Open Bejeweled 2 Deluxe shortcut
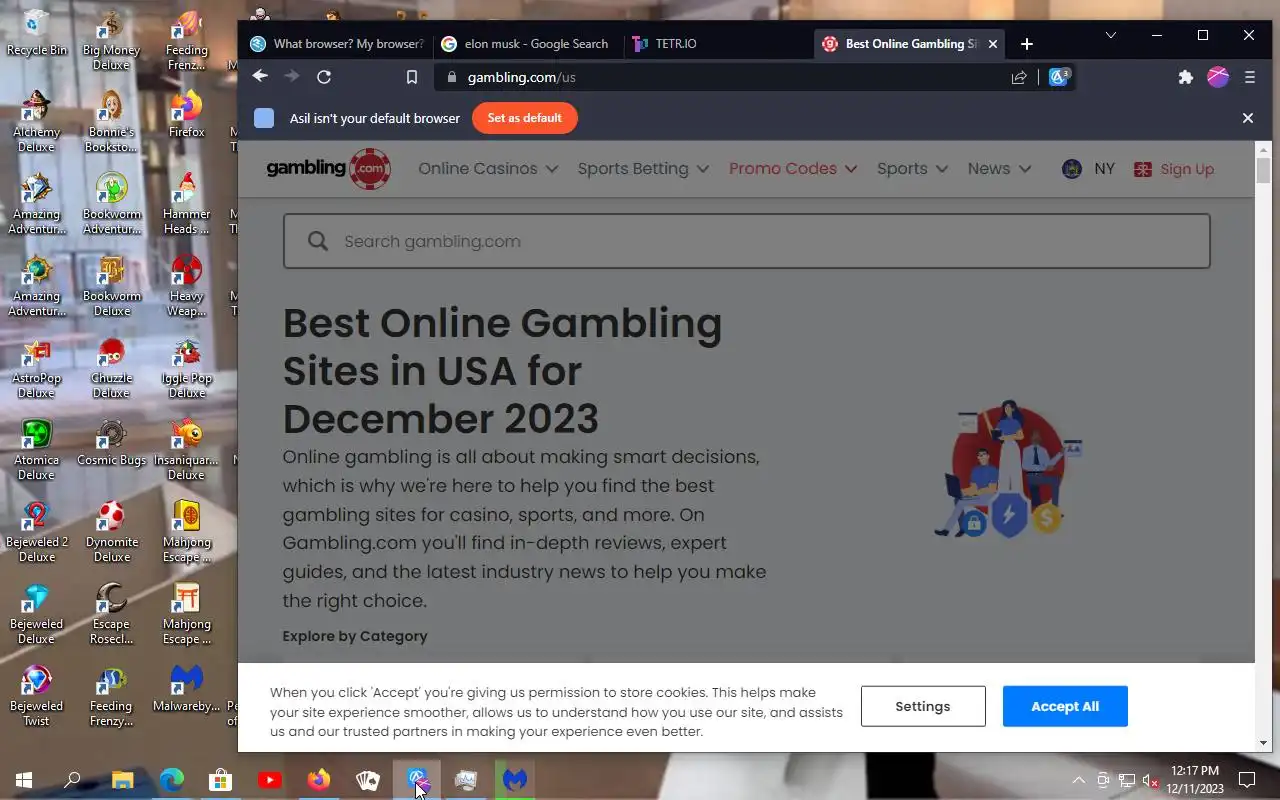This screenshot has height=800, width=1280. pyautogui.click(x=37, y=532)
